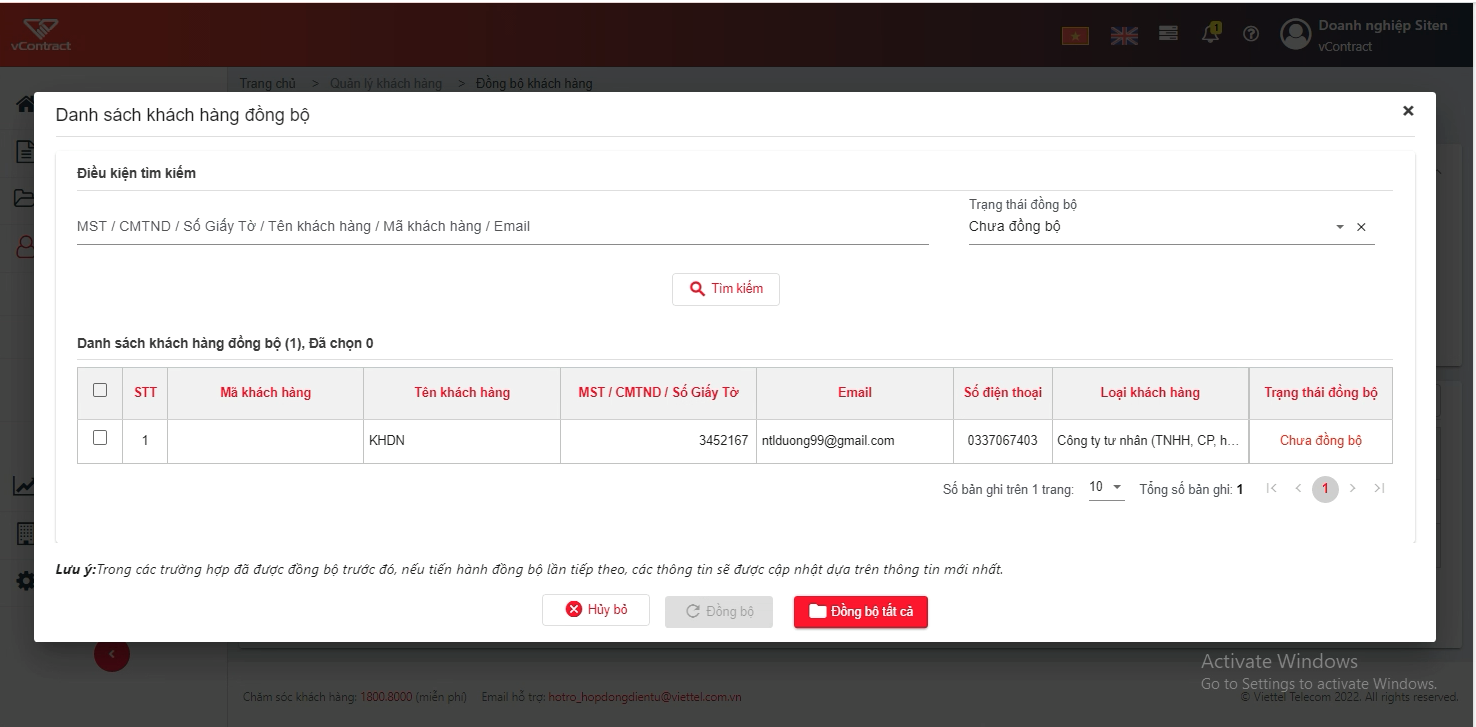Viewport: 1476px width, 727px height.
Task: Open records per page dropdown showing 10
Action: (1106, 487)
